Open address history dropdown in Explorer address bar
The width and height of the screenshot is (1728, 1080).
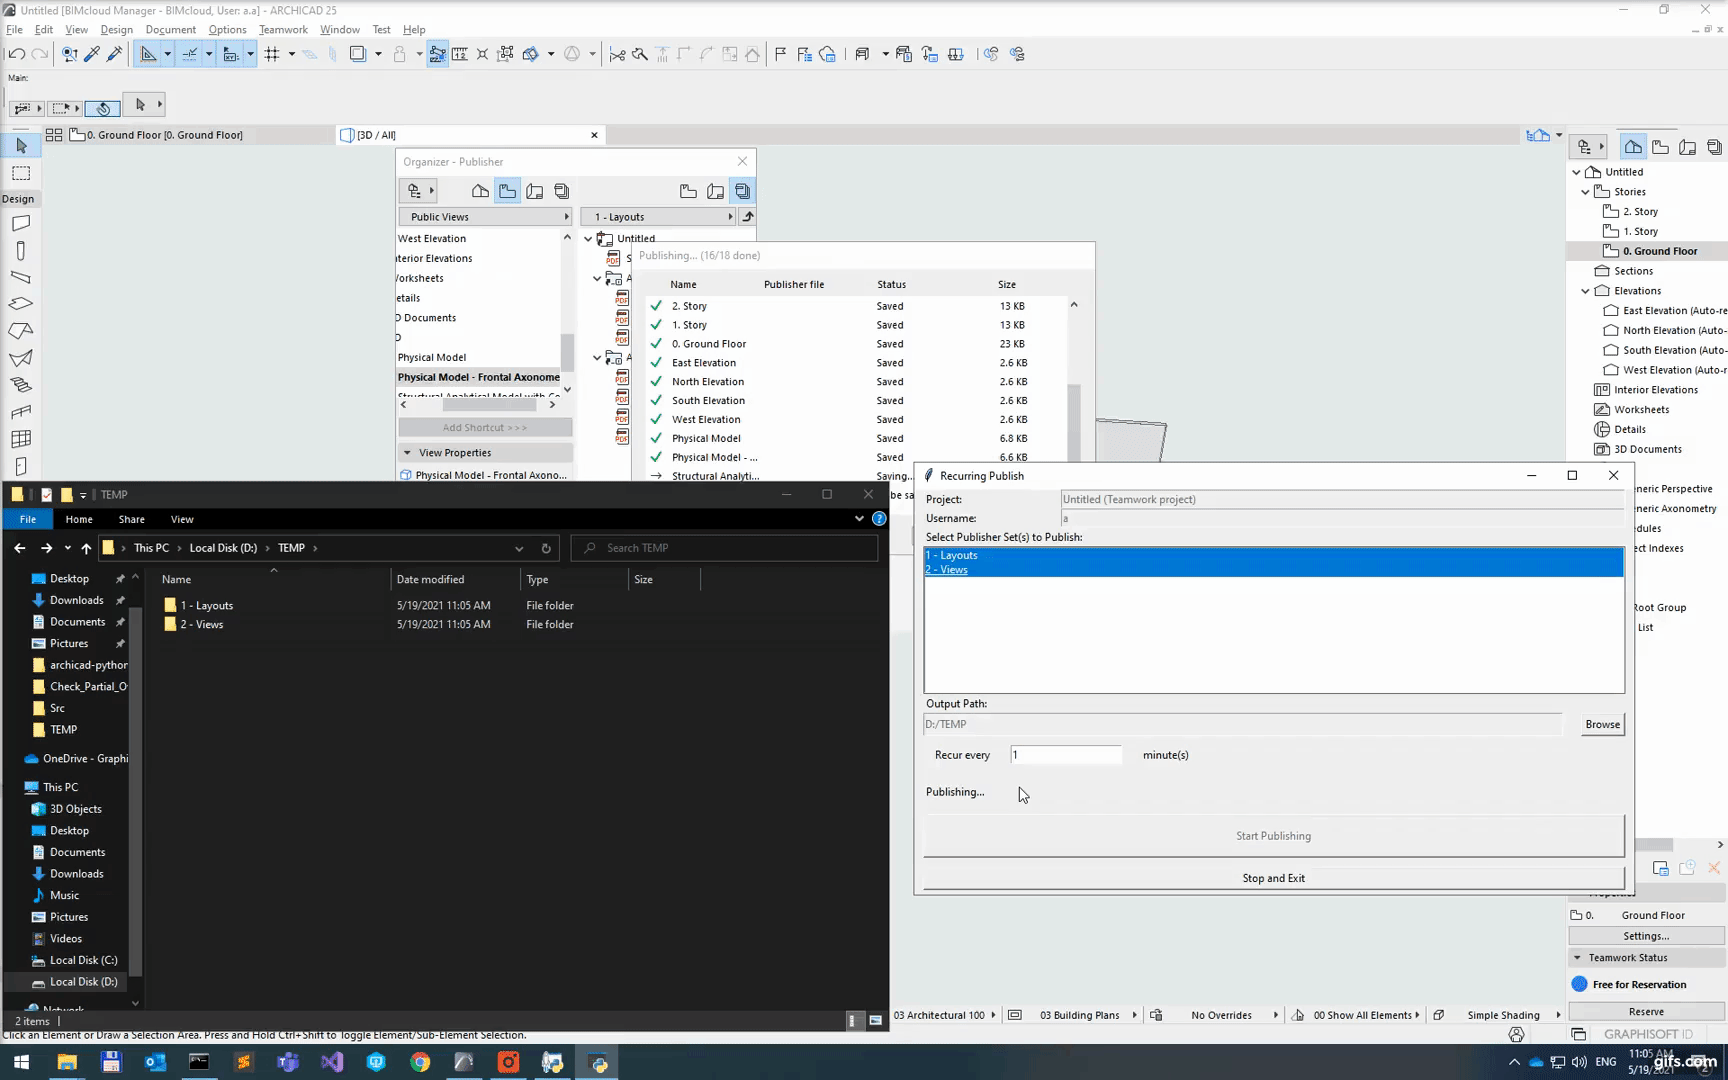tap(519, 548)
